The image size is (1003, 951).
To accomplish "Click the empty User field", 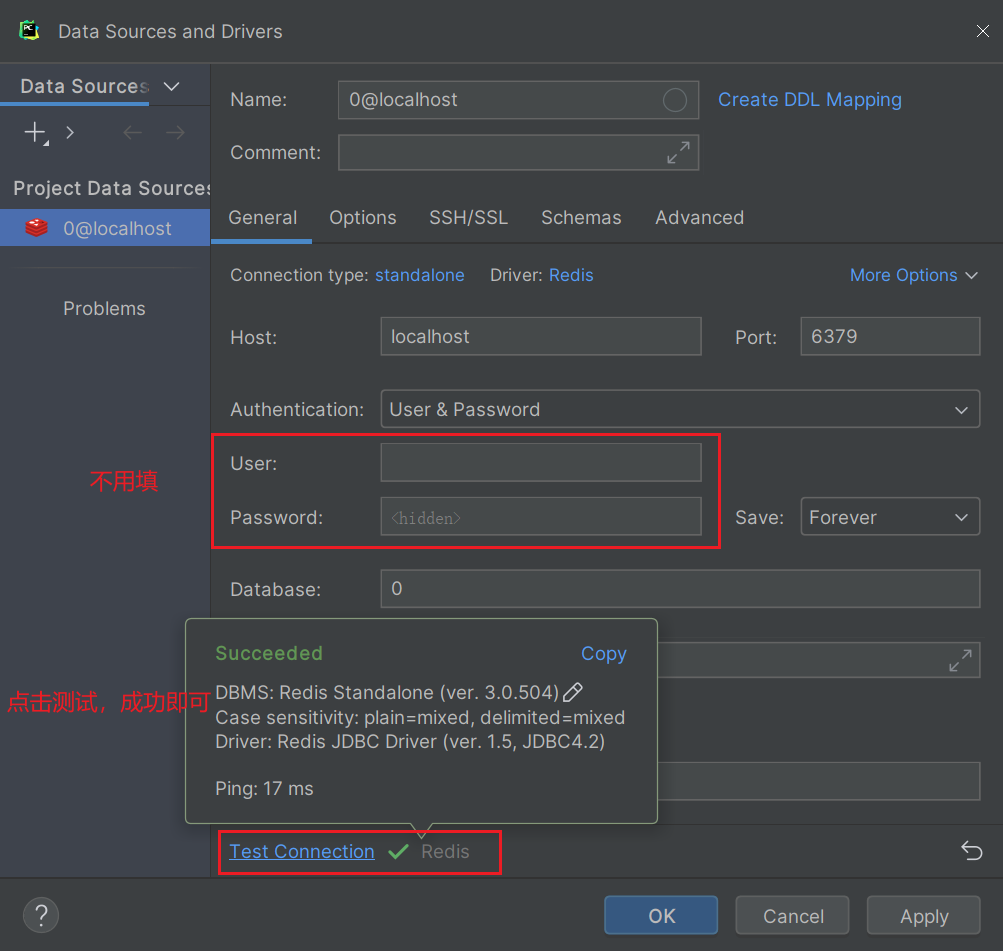I will (541, 462).
